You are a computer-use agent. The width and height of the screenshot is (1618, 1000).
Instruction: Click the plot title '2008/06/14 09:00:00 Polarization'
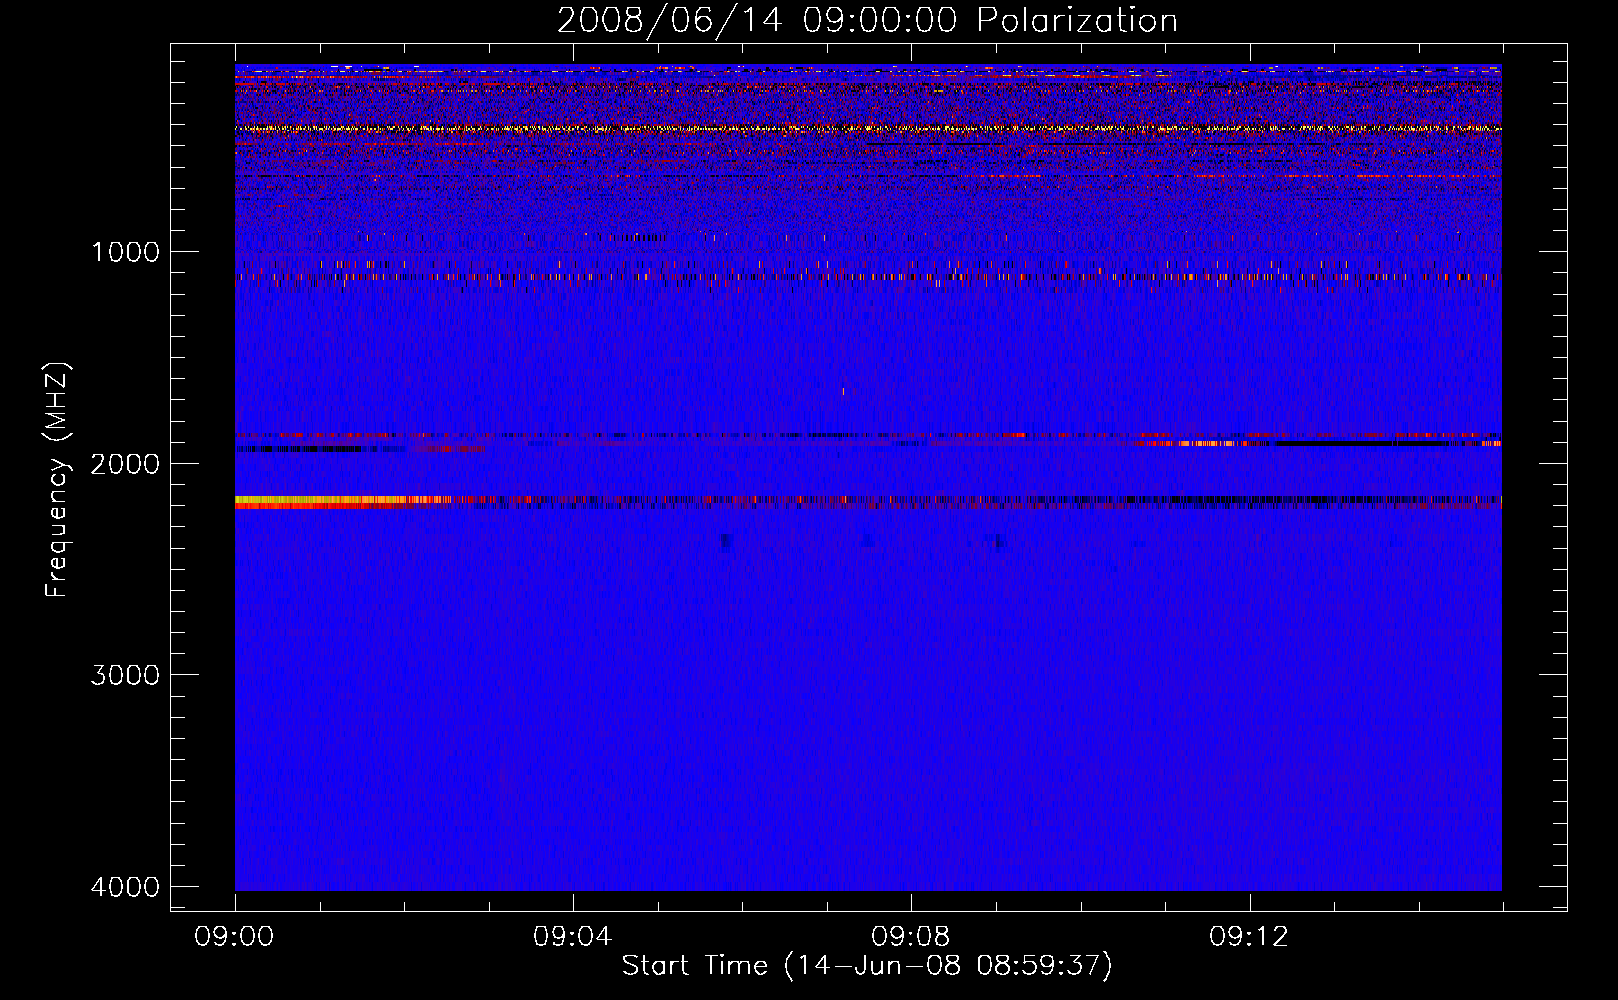pyautogui.click(x=867, y=21)
